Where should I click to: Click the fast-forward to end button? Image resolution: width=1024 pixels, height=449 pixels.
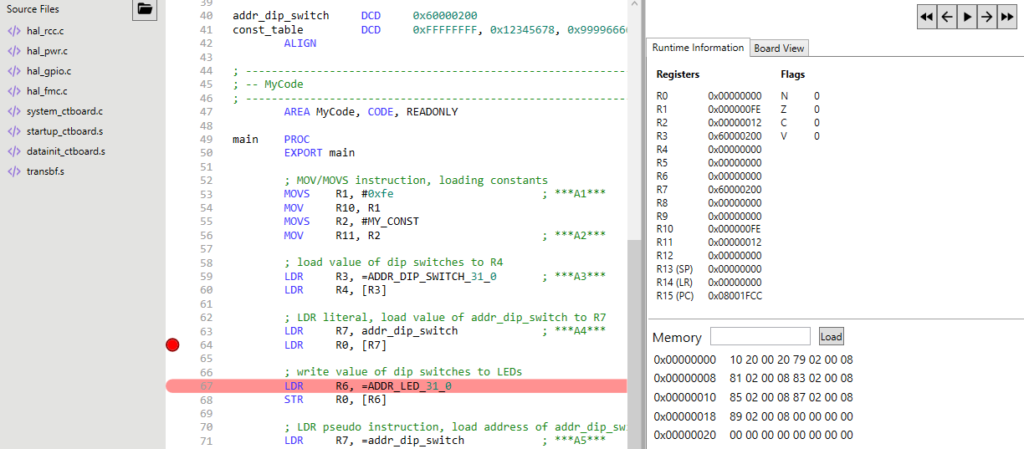tap(1005, 17)
